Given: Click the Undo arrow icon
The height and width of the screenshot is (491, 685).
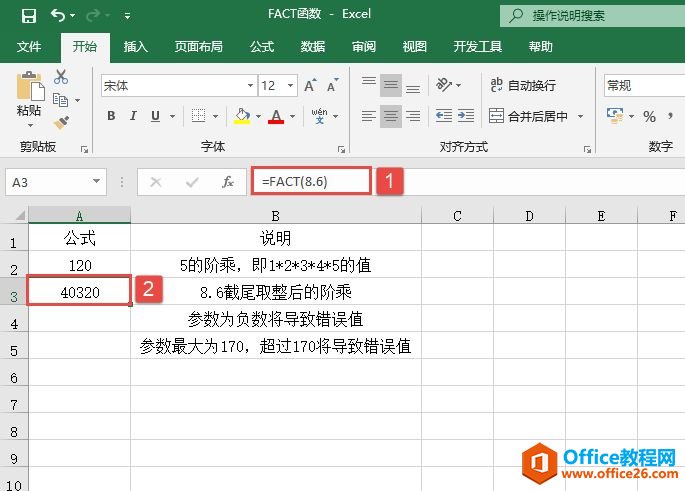Looking at the screenshot, I should coord(58,15).
